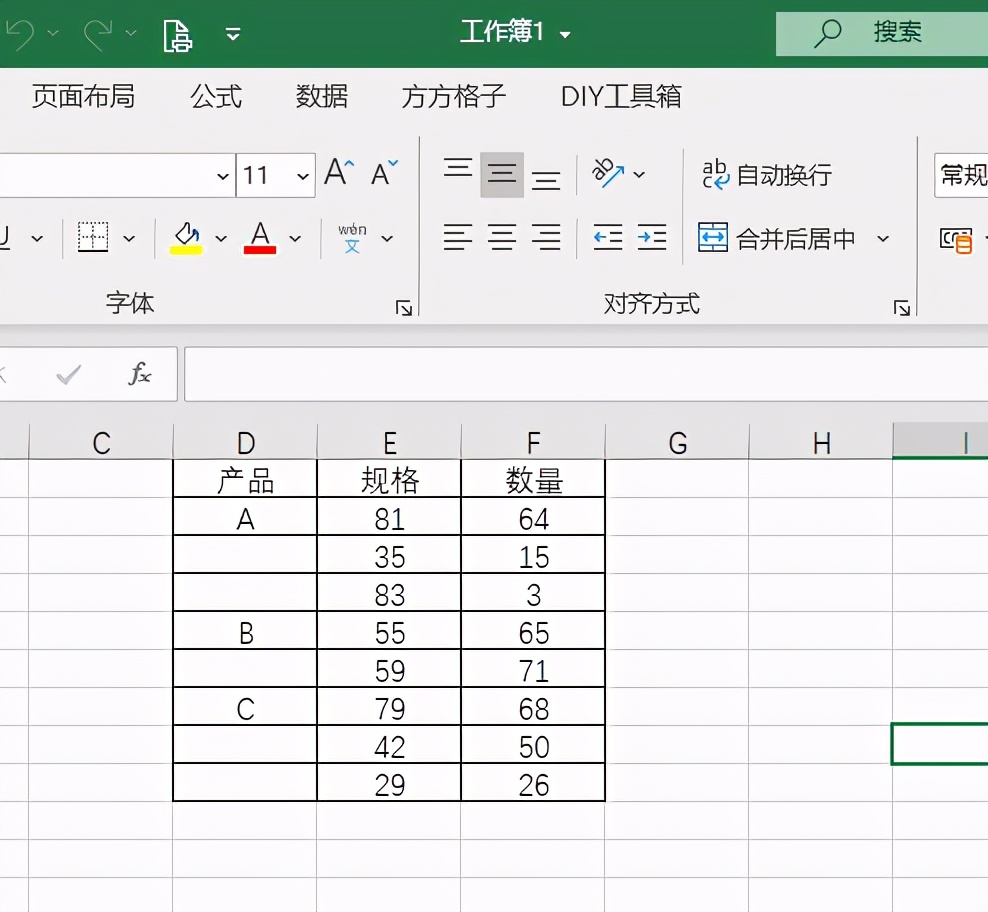Expand the borders dropdown menu
The width and height of the screenshot is (988, 912).
[128, 238]
